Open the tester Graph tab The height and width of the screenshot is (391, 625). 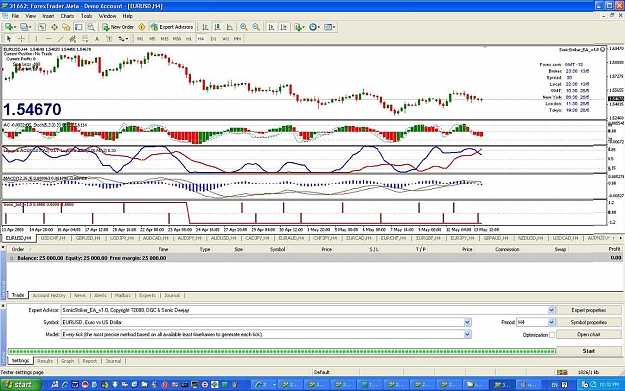coord(67,361)
